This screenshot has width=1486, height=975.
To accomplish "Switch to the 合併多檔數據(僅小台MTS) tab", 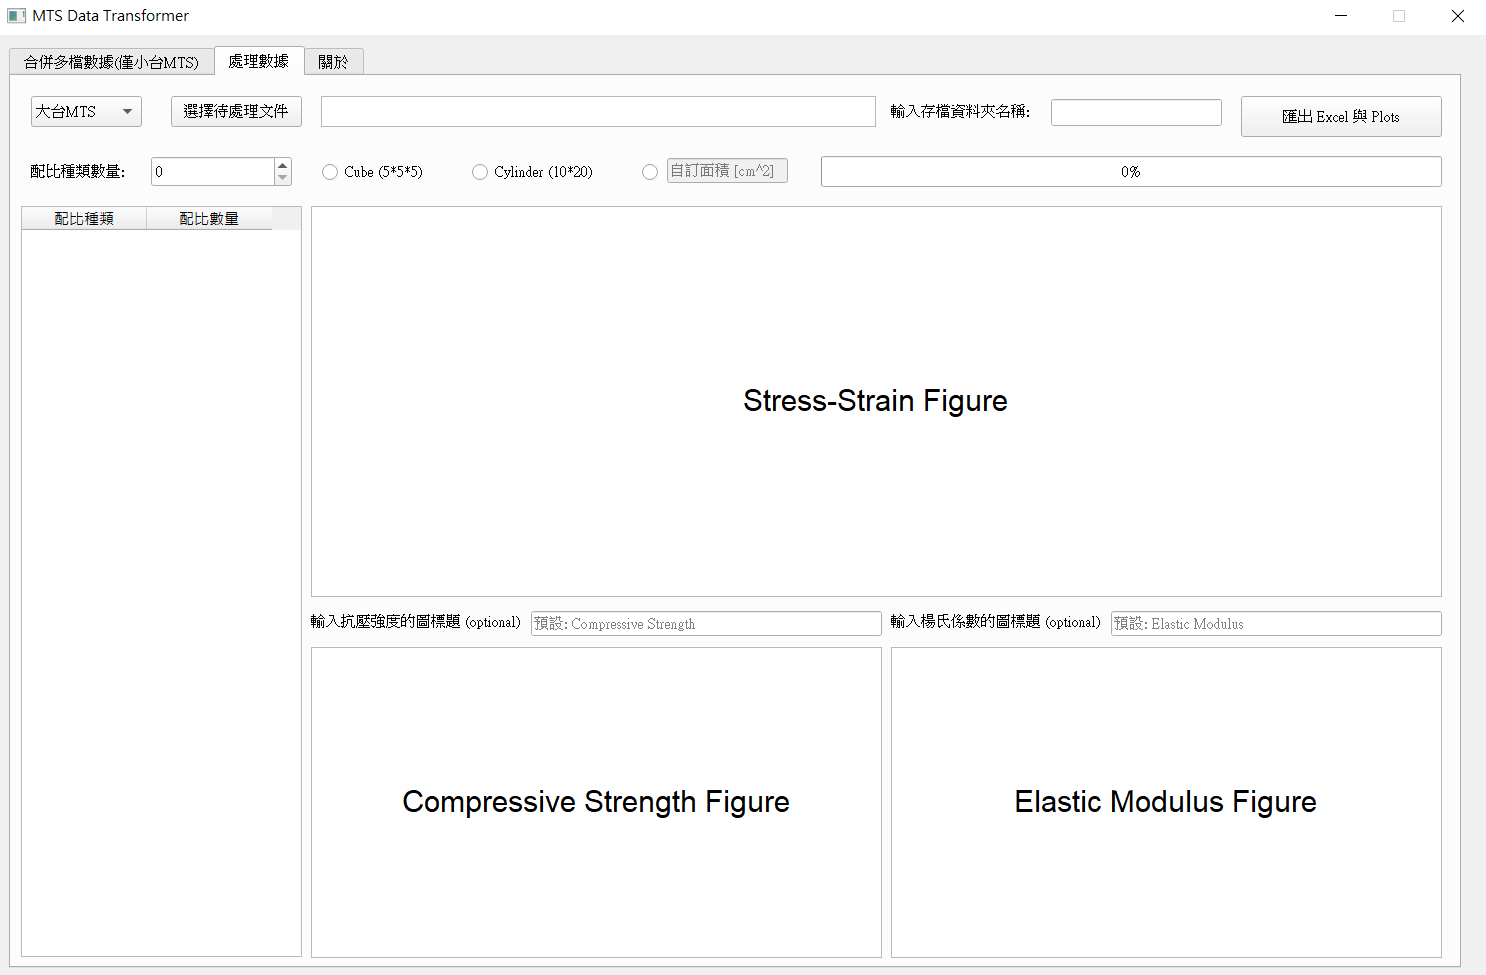I will [111, 62].
